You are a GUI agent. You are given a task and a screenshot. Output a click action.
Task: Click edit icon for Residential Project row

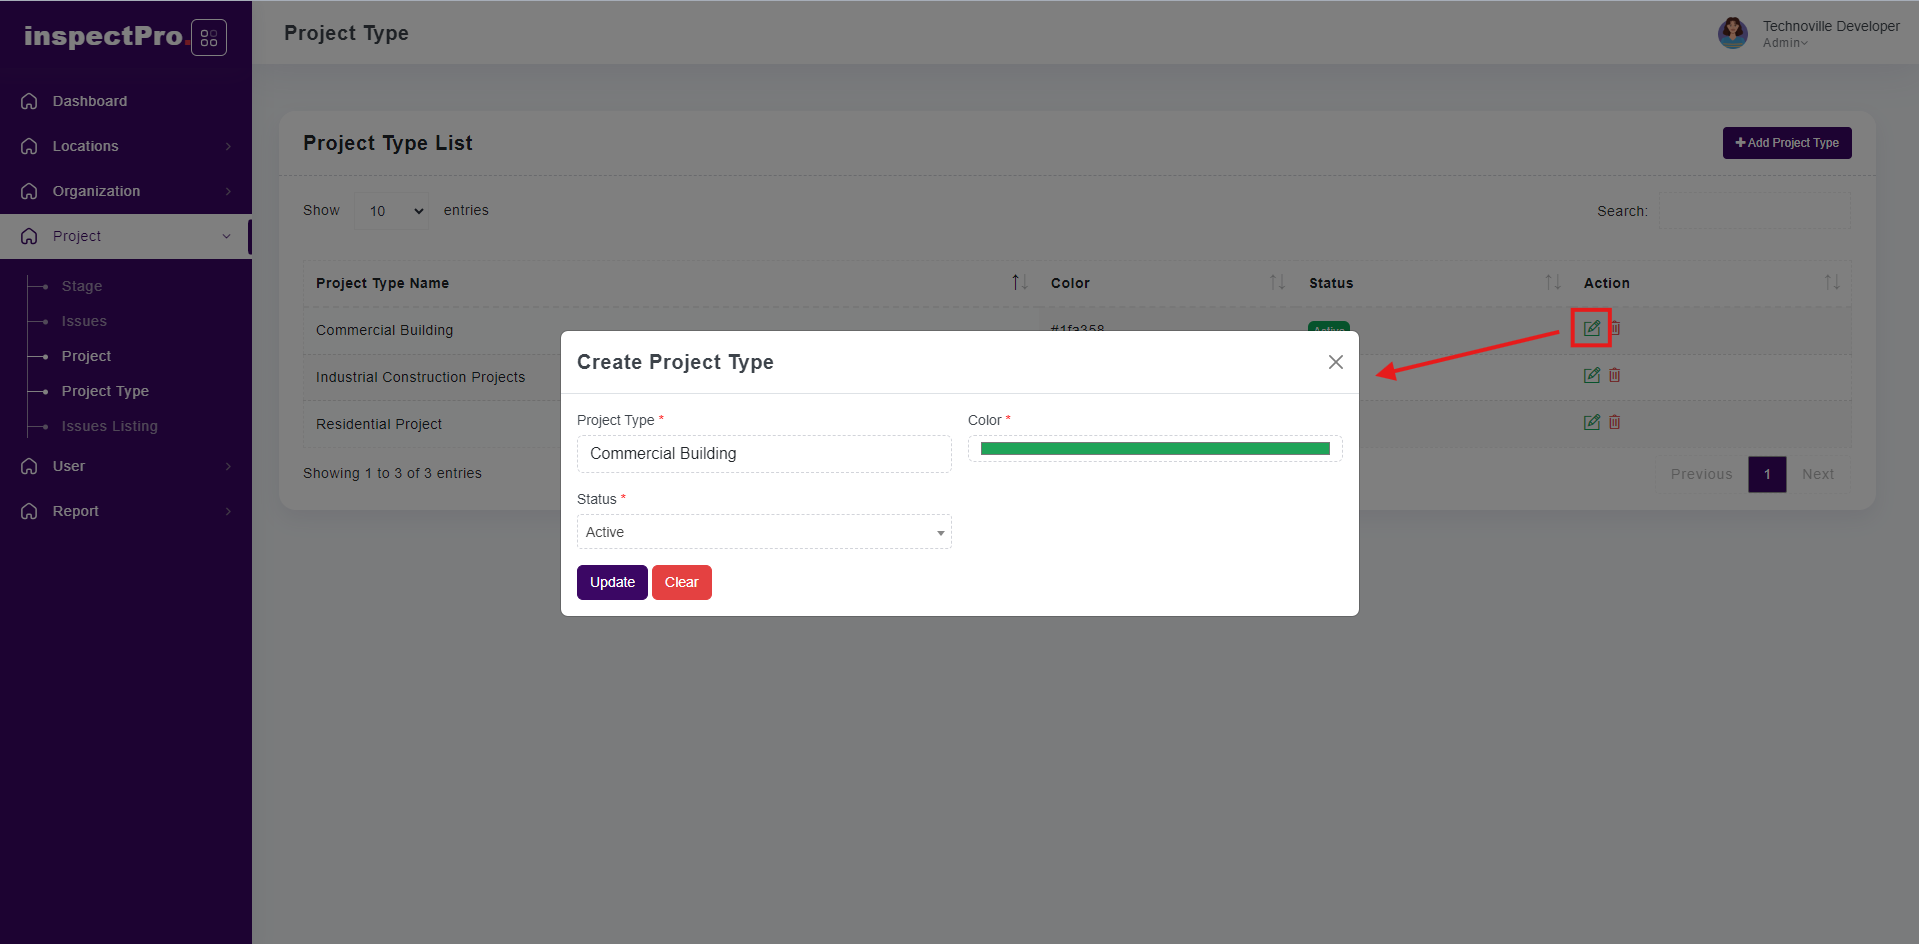pos(1591,422)
